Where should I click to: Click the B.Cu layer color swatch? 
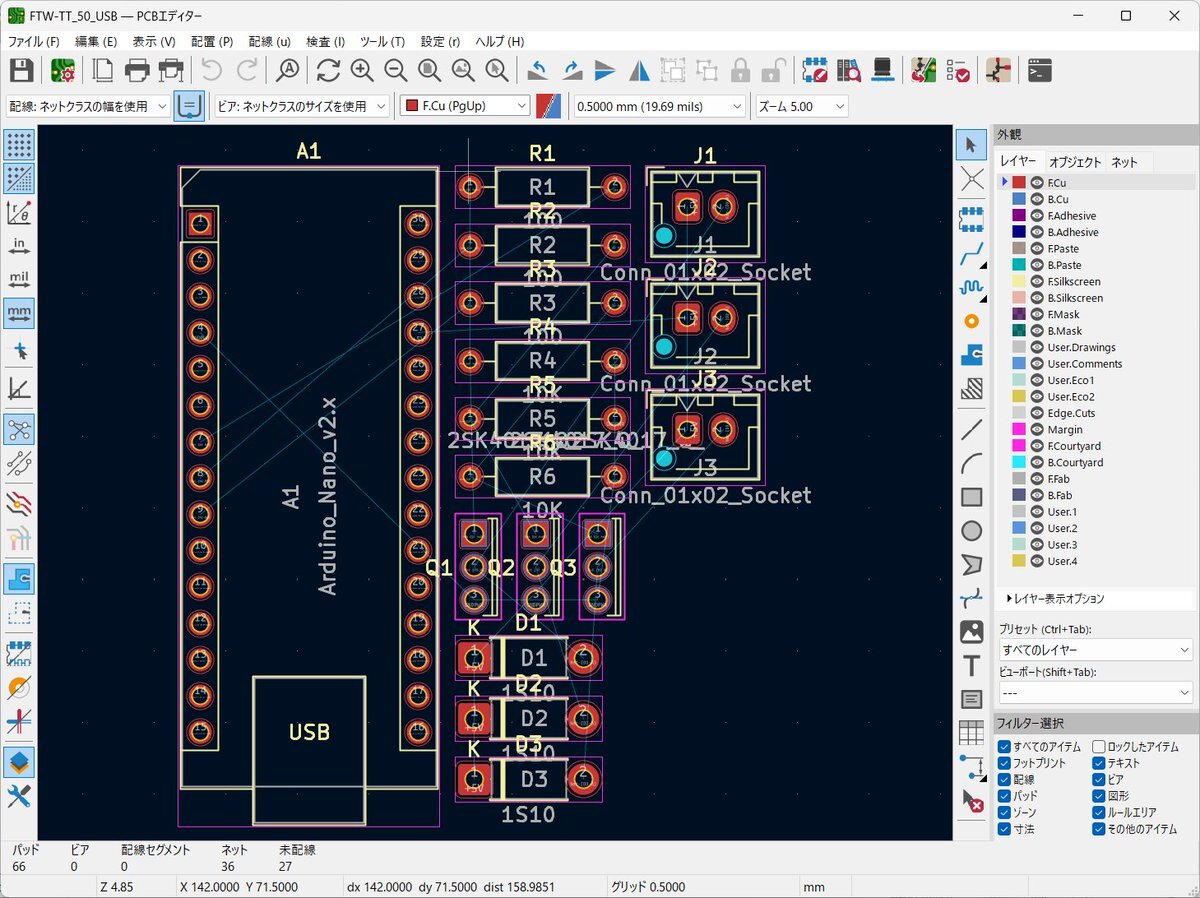1019,199
